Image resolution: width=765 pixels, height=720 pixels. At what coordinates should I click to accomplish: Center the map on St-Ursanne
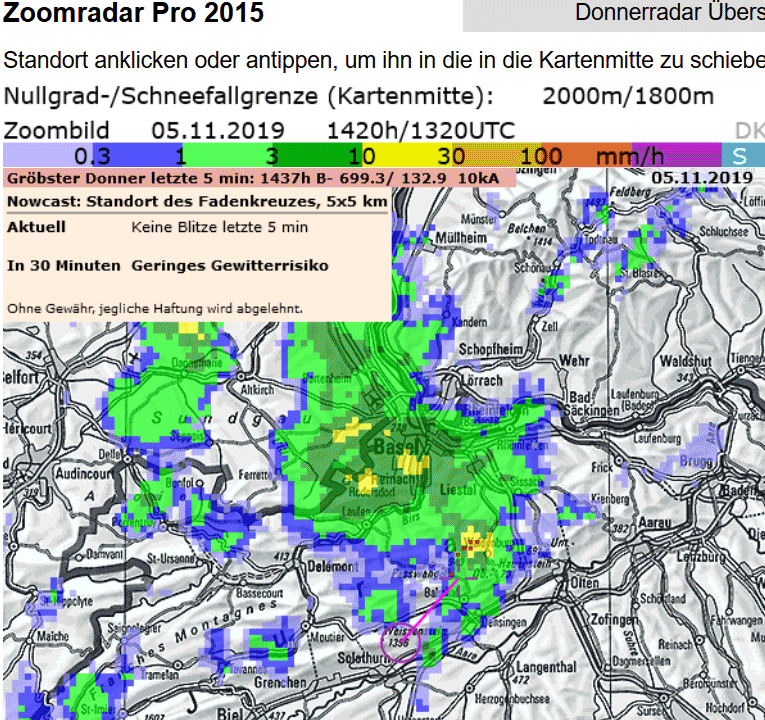point(171,559)
